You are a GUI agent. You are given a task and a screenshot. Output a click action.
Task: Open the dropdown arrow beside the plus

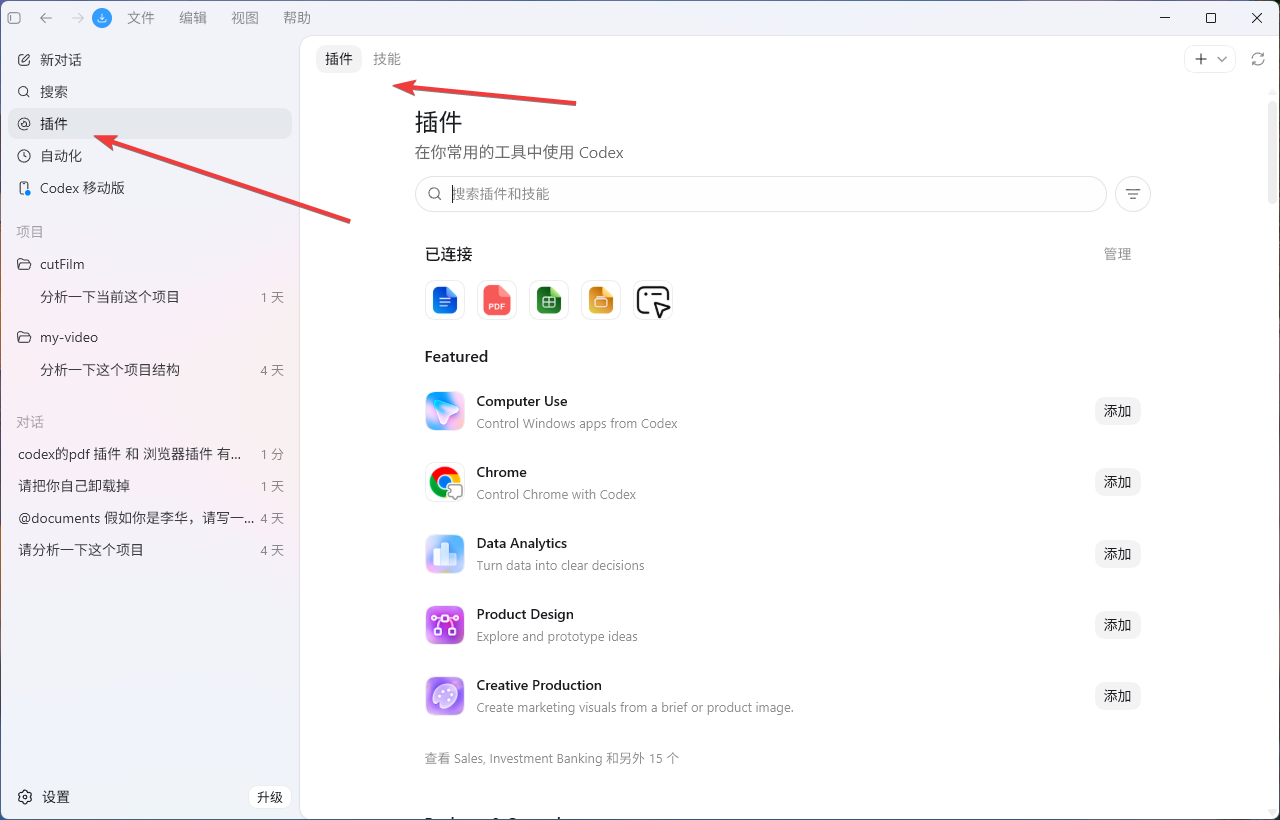(1222, 59)
